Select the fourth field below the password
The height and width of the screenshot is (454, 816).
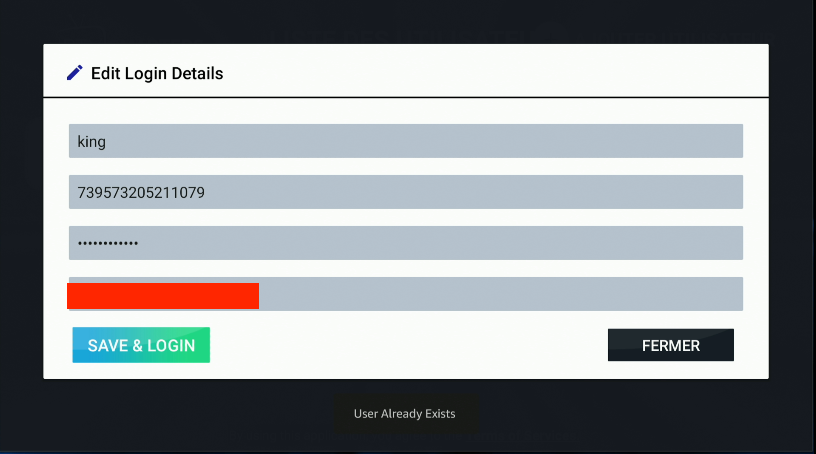pyautogui.click(x=500, y=294)
